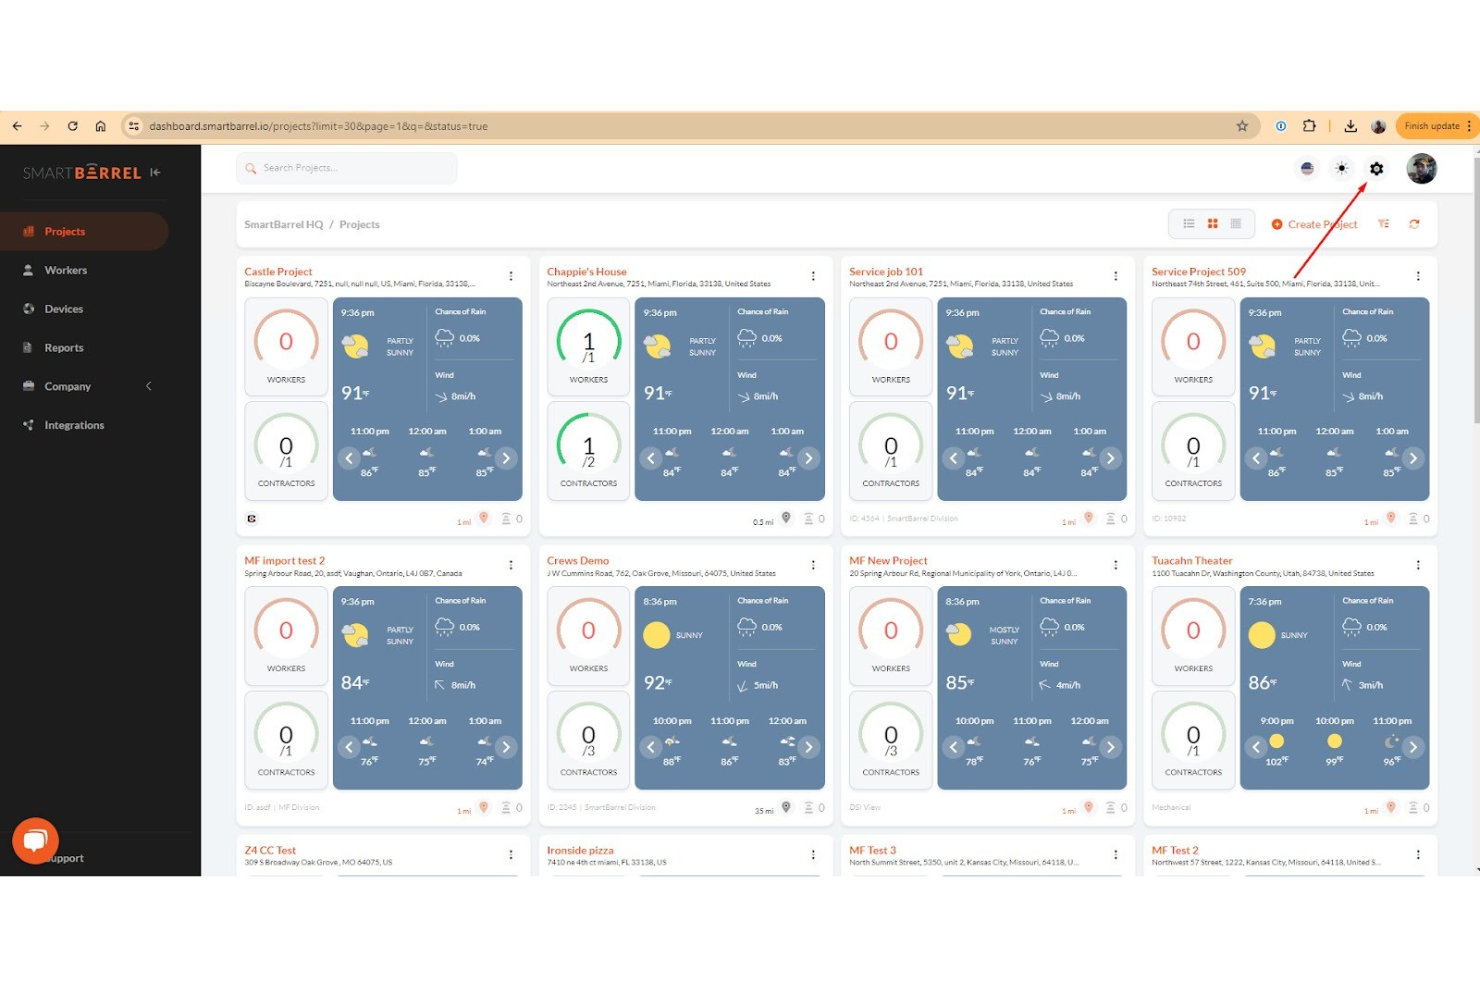Click Chappie's House workers 1/1 gauge
The width and height of the screenshot is (1480, 987).
(588, 347)
